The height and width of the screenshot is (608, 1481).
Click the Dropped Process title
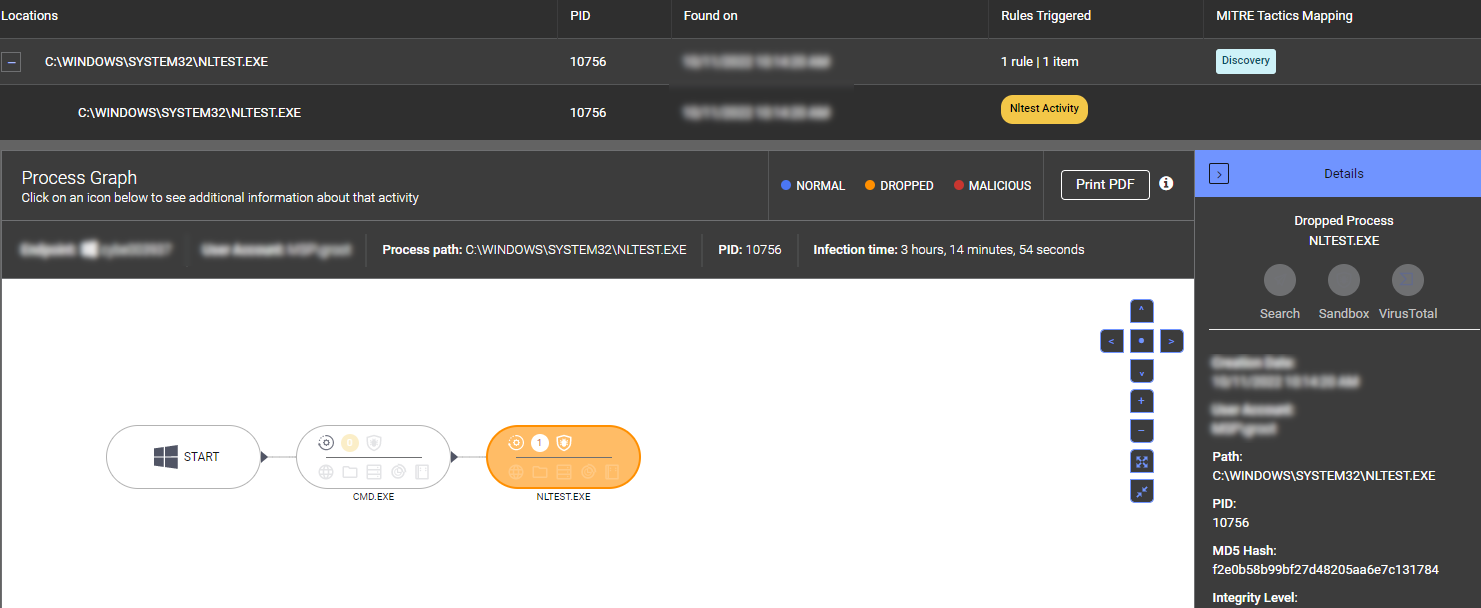(x=1344, y=221)
